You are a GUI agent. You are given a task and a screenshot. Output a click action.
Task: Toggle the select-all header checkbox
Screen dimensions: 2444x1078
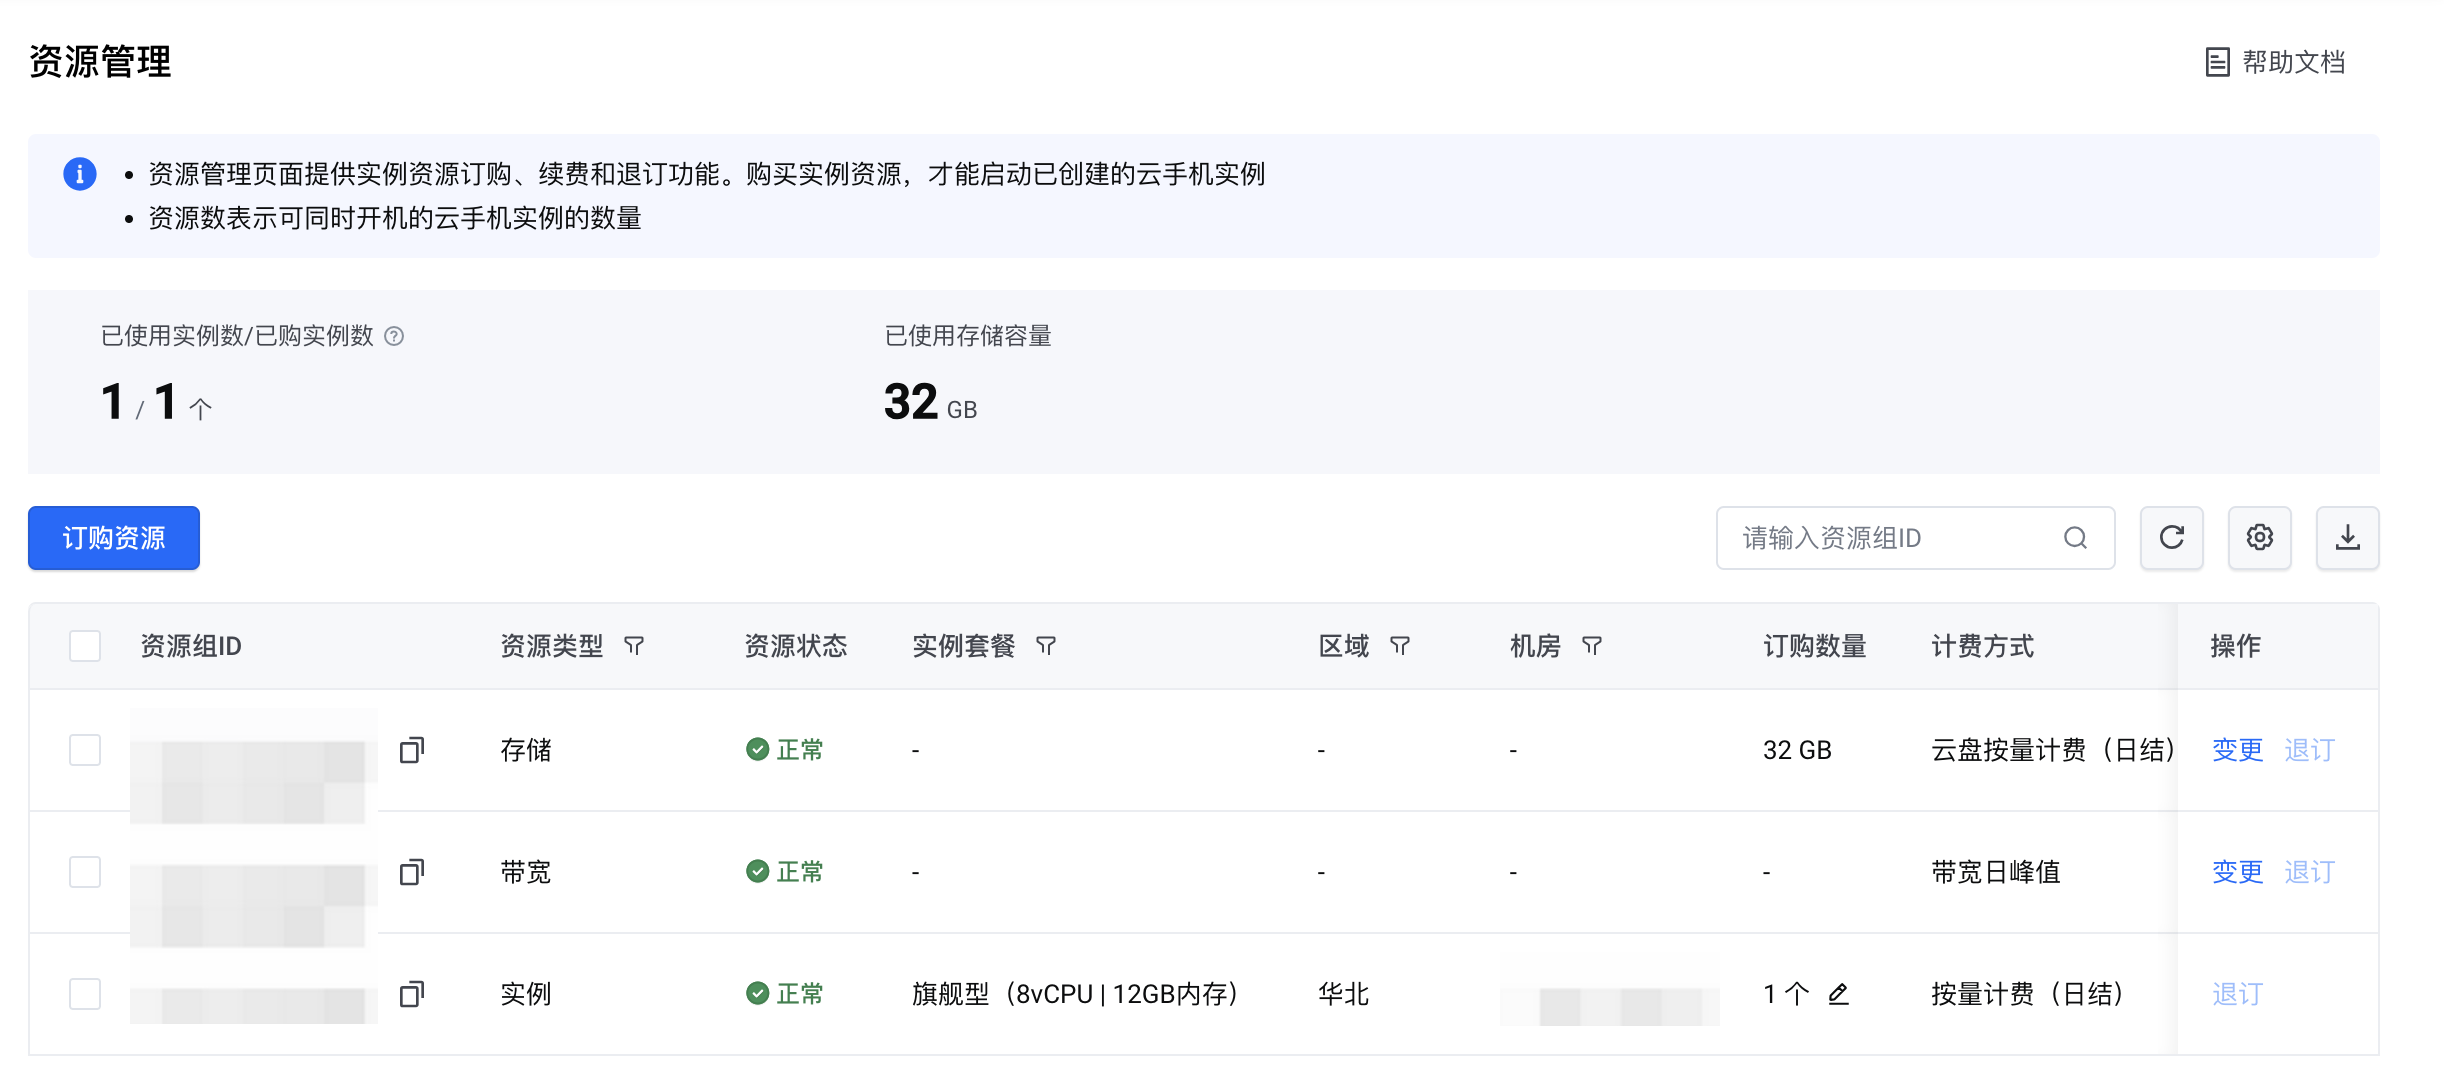click(85, 646)
